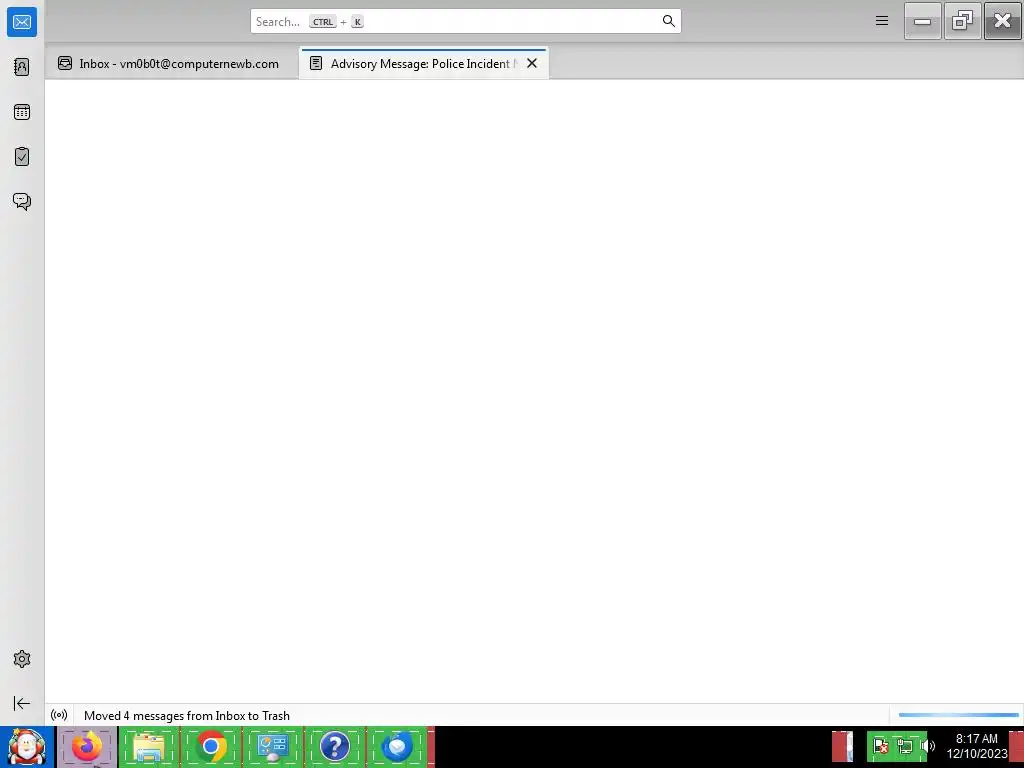Open the Address Book icon
The height and width of the screenshot is (768, 1024).
pos(22,67)
